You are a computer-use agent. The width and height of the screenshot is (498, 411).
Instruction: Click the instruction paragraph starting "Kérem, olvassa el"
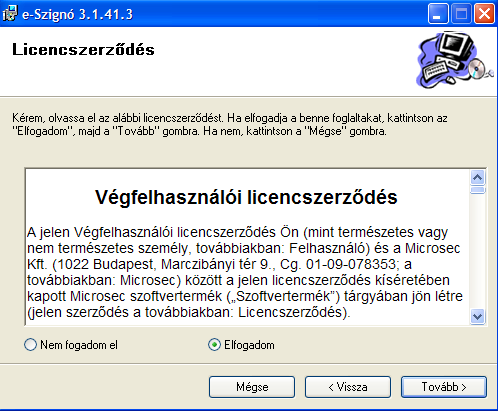(x=230, y=125)
